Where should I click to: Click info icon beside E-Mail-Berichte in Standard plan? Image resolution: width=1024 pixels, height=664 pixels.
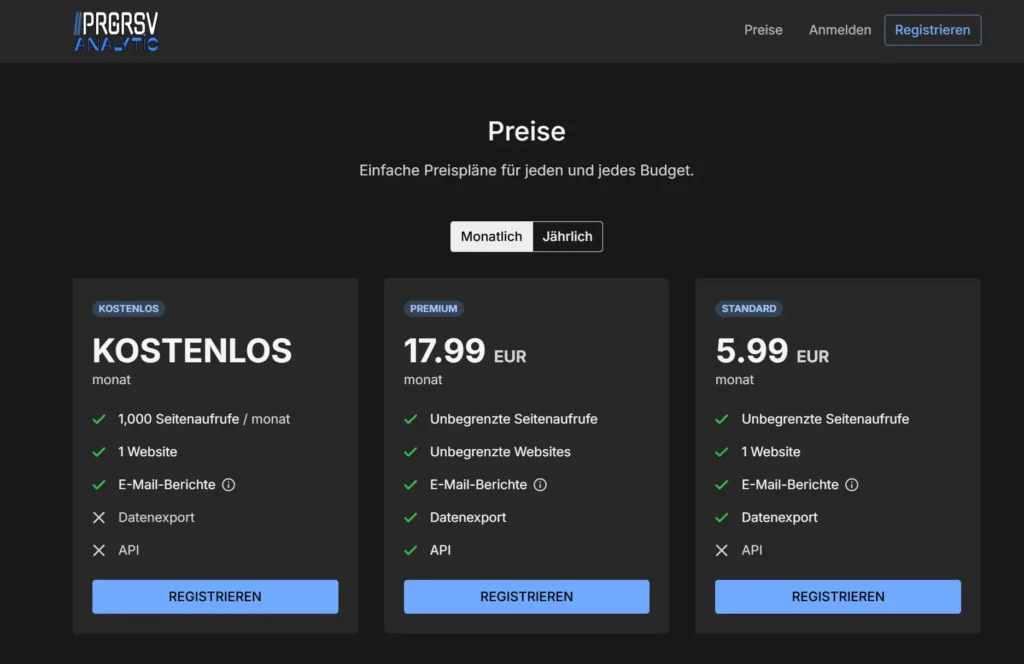pos(852,485)
